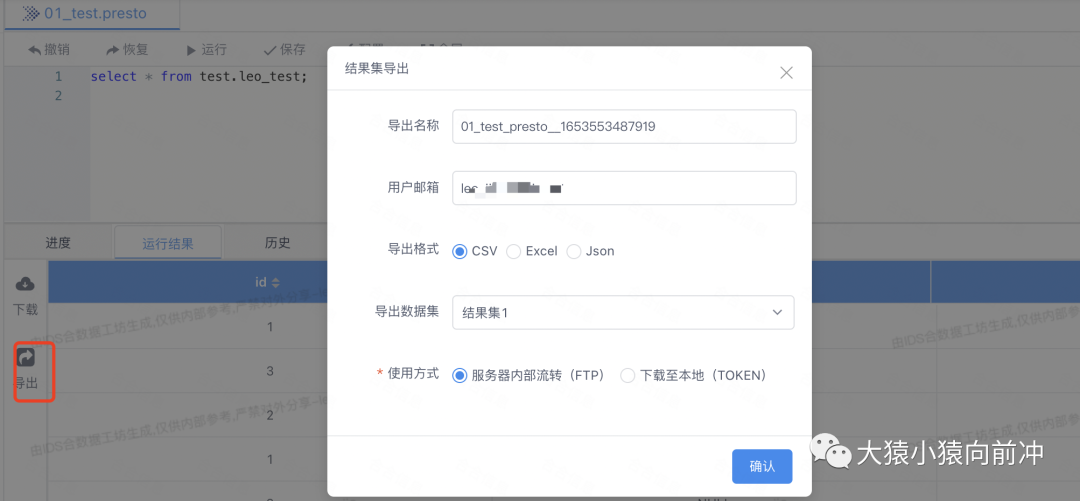Focus the 用户邮箱 email field
This screenshot has height=501, width=1080.
pyautogui.click(x=624, y=188)
